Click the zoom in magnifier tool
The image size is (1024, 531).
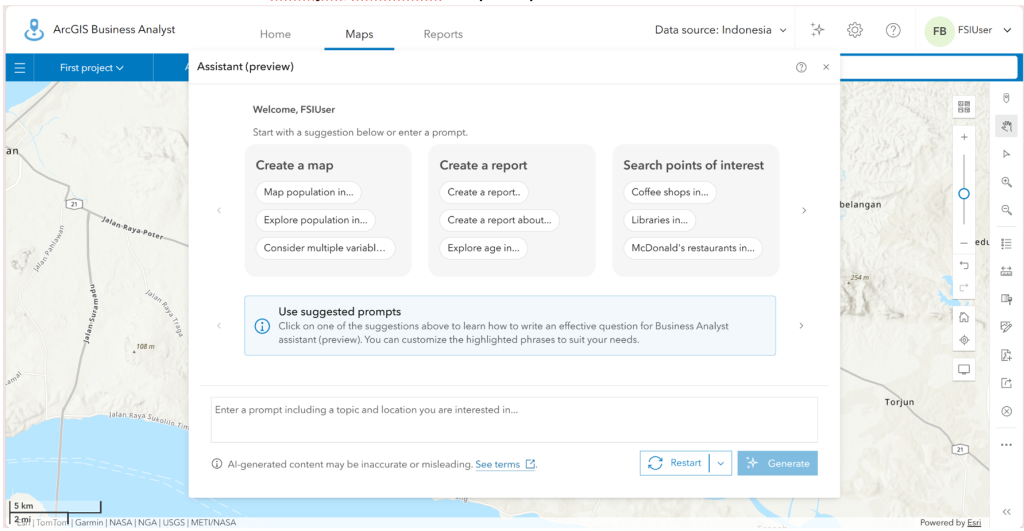click(x=1006, y=182)
